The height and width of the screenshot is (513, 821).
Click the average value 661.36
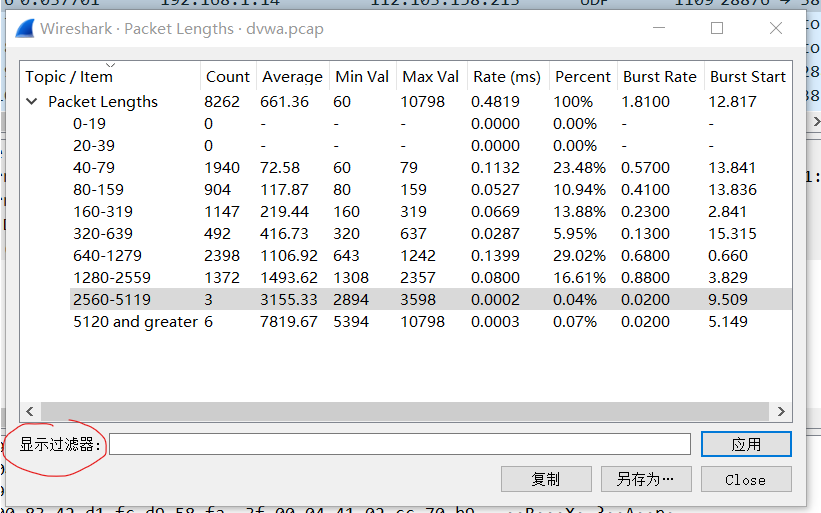tap(284, 102)
